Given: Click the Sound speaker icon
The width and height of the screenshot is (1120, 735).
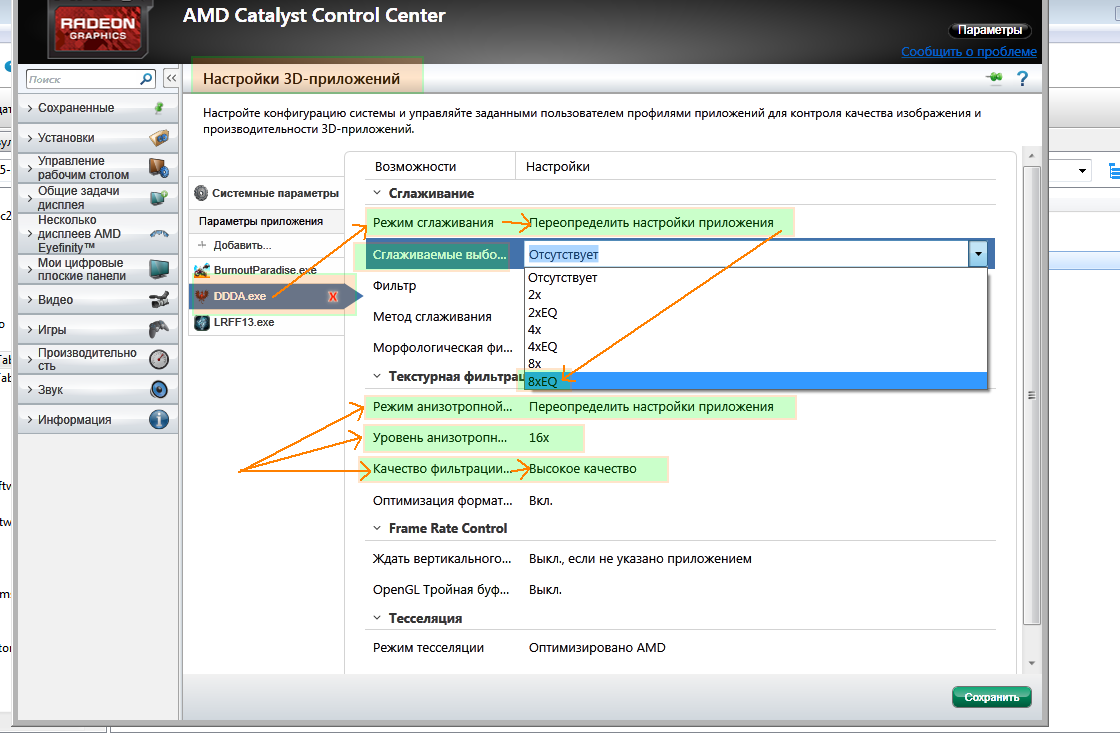Looking at the screenshot, I should click(x=158, y=390).
